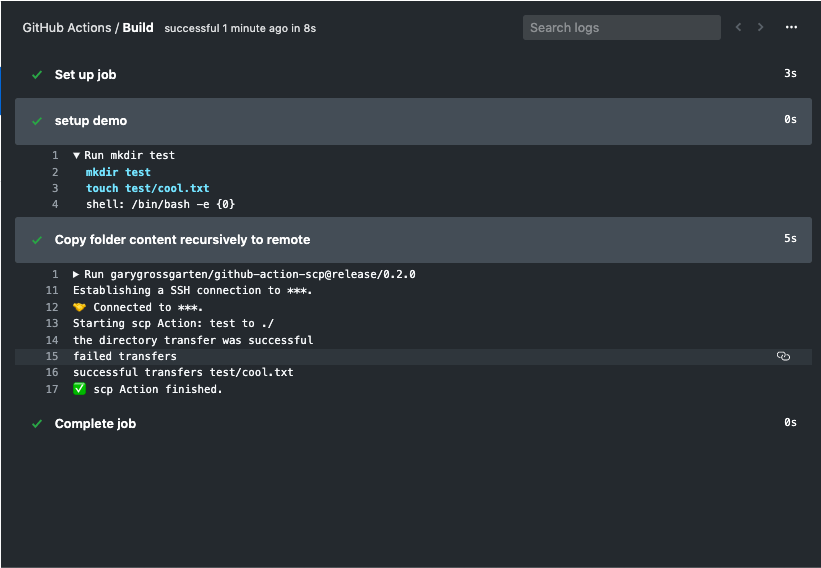Select log line 'touch test/cool.txt'
Screen dimensions: 821x568
[148, 188]
